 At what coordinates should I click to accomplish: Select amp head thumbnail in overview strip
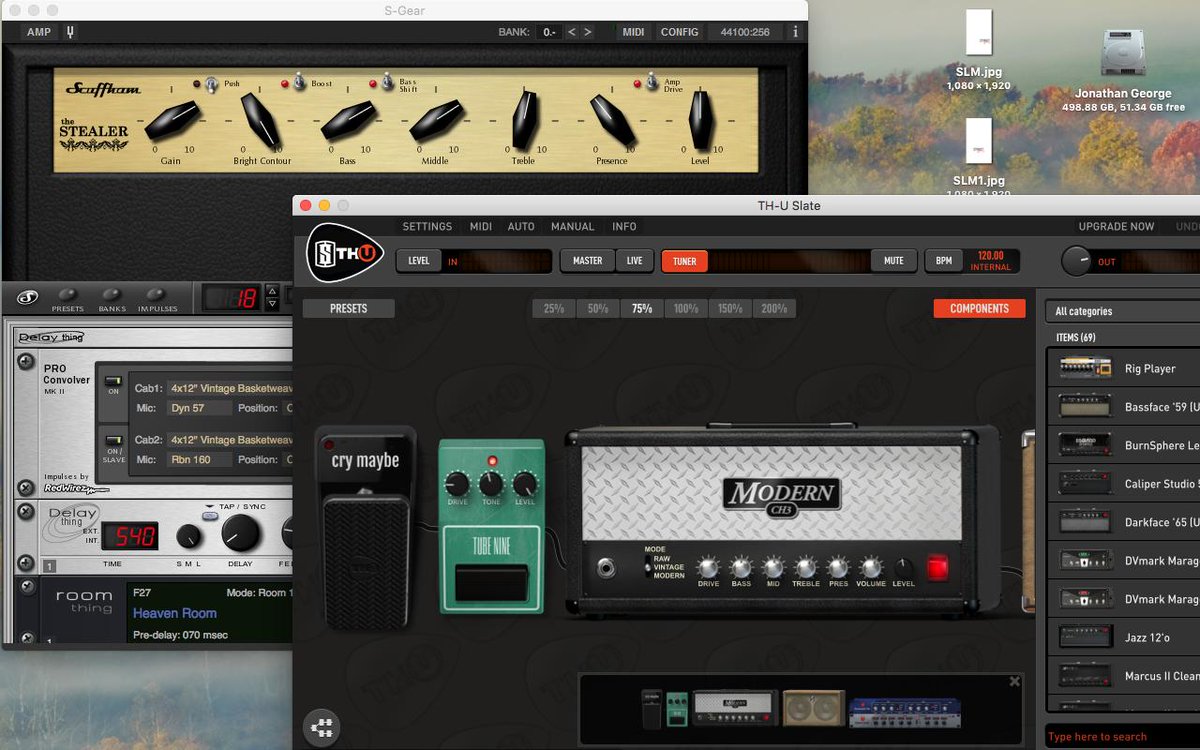tap(735, 709)
